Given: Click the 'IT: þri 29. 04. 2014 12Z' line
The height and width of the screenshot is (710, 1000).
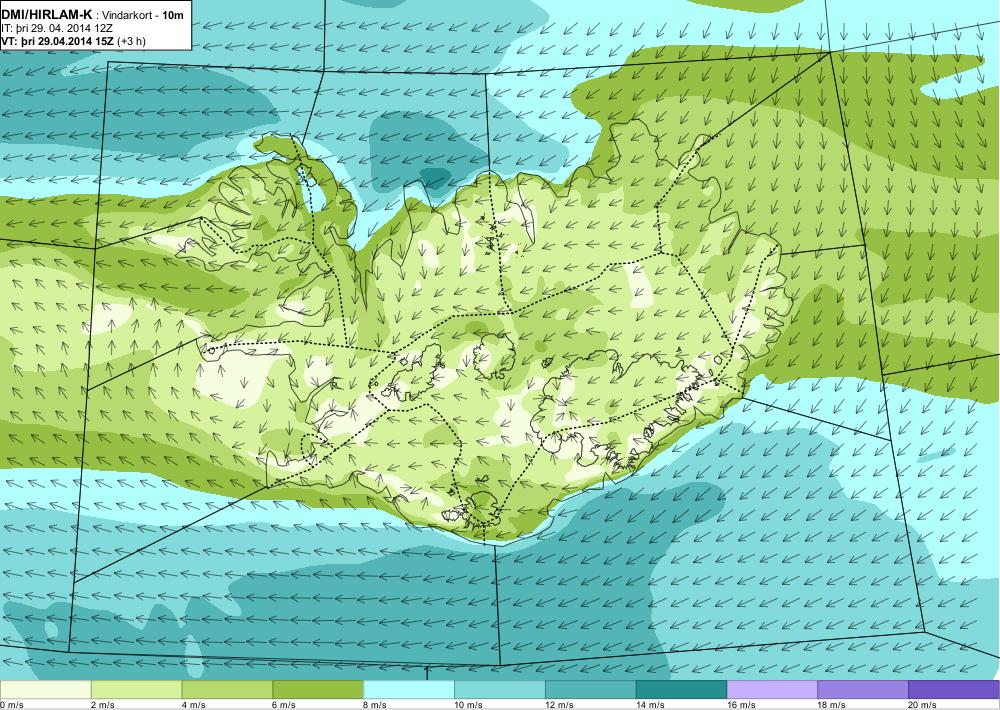Looking at the screenshot, I should coord(57,28).
